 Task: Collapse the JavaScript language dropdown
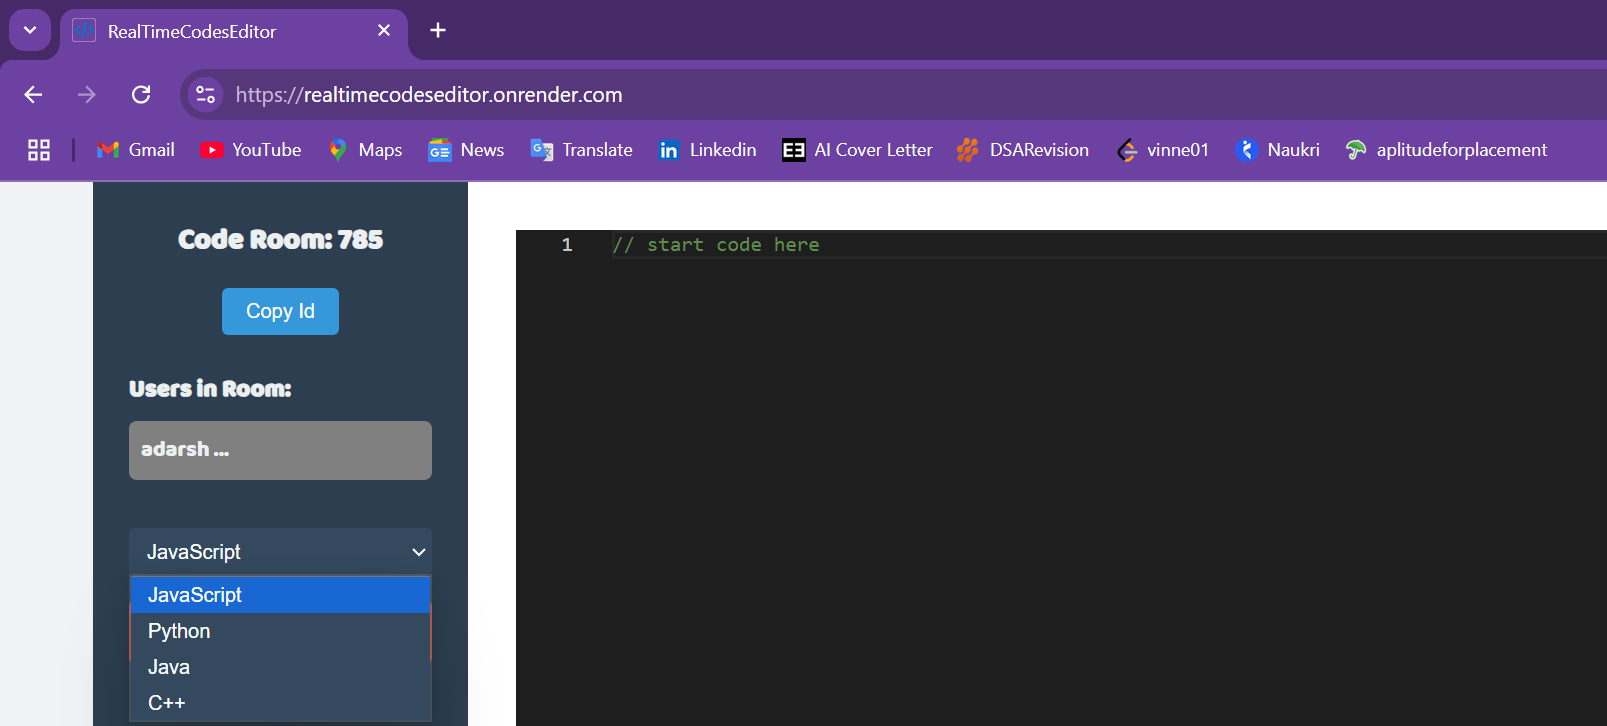280,552
